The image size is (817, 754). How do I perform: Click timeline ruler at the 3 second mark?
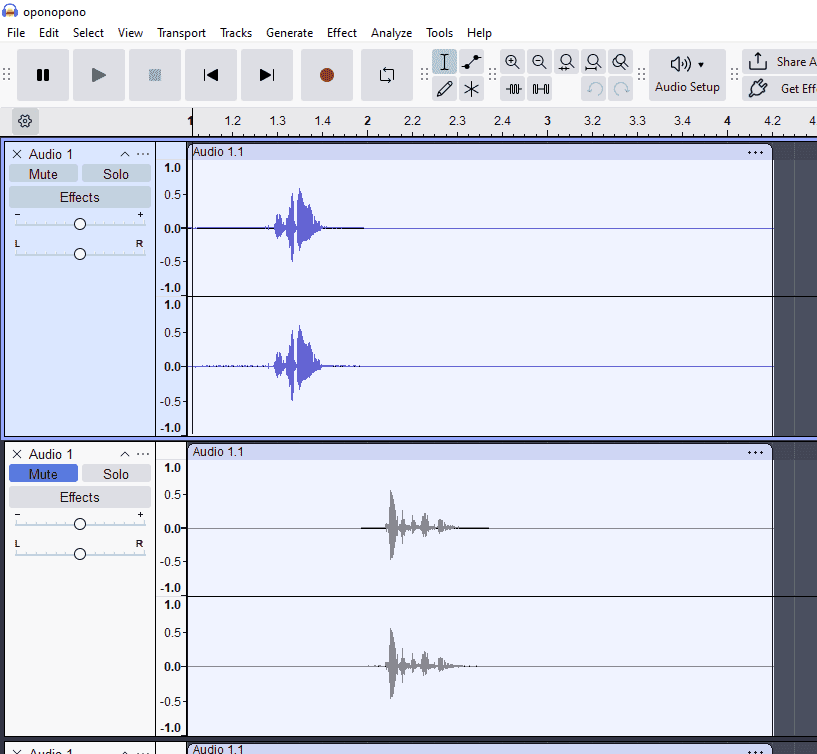547,121
